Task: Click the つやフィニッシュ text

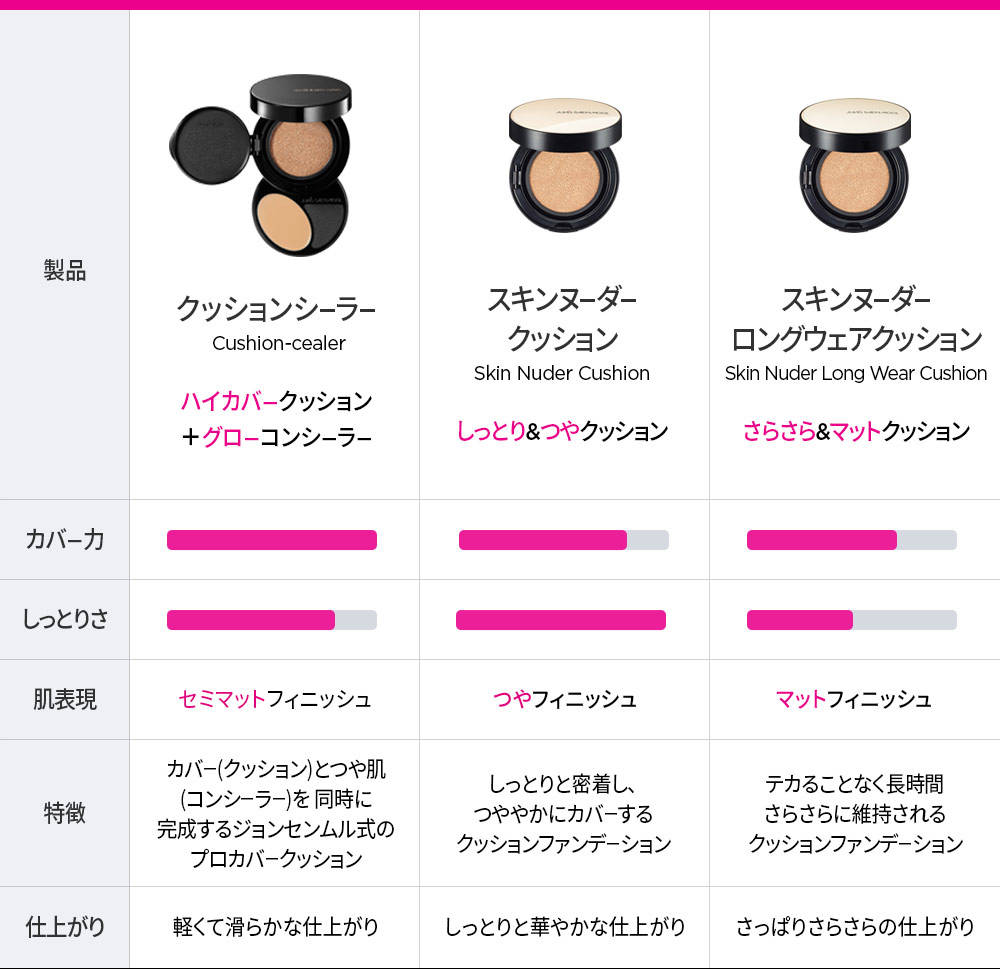Action: (x=564, y=699)
